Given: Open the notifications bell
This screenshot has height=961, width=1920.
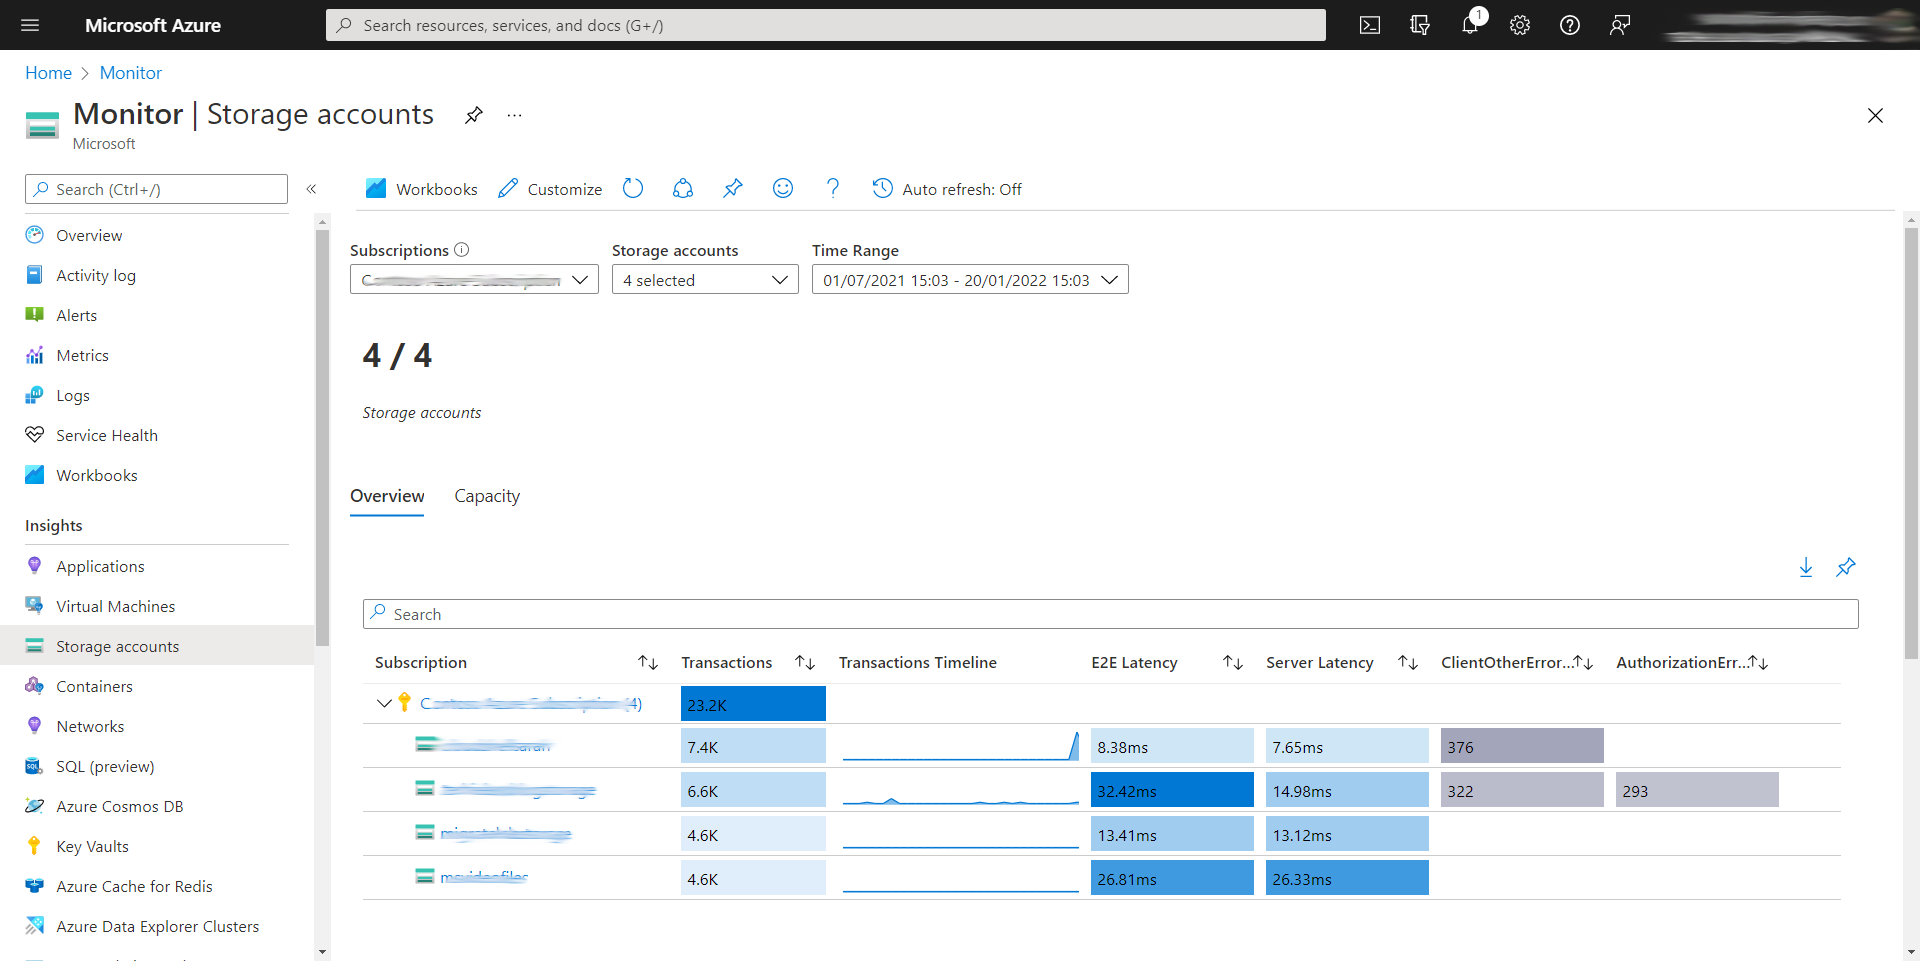Looking at the screenshot, I should coord(1469,25).
